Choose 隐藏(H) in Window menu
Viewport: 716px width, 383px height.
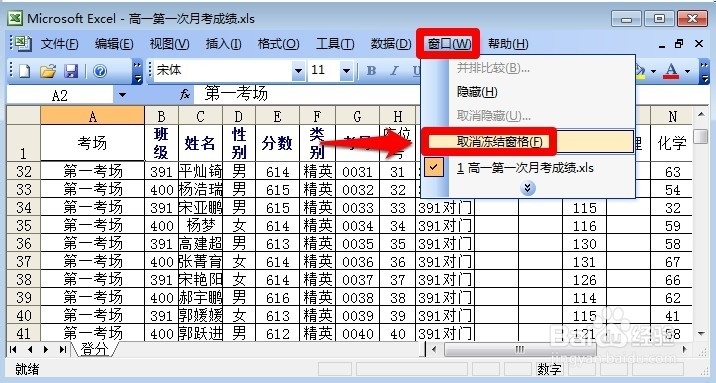pos(527,92)
